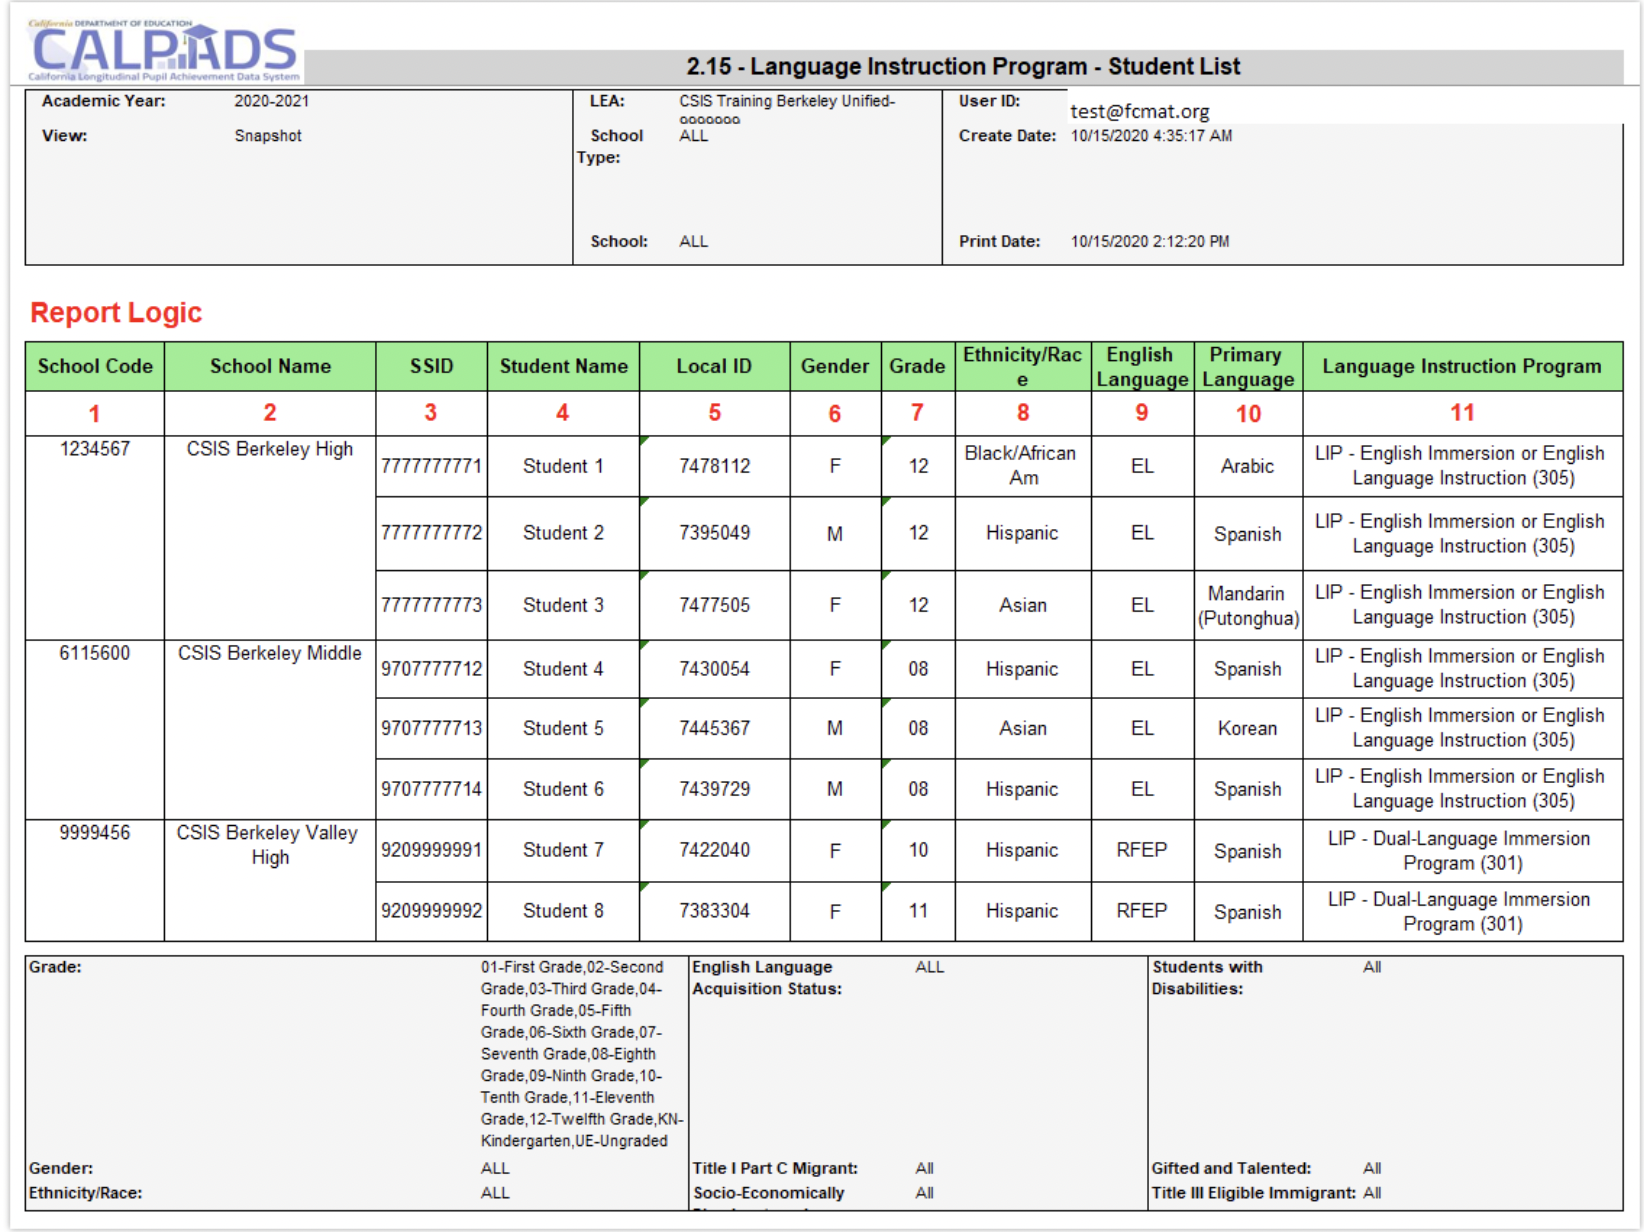
Task: Click Student 8's Dual-Language Immersion Program cell
Action: tap(1462, 911)
